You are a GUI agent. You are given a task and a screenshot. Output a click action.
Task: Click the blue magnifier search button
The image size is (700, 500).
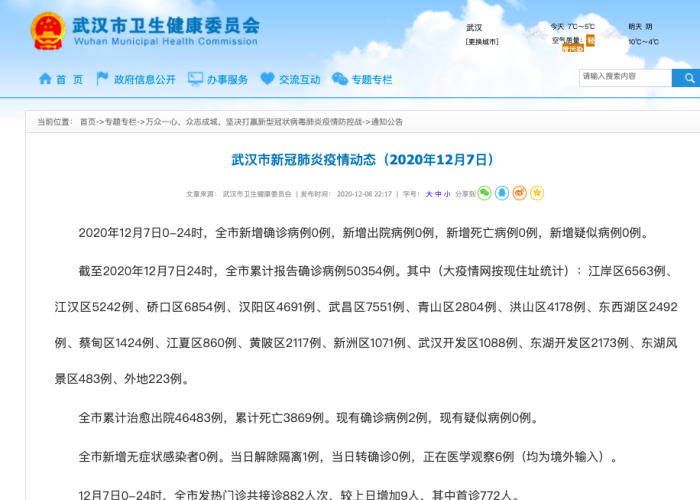[x=686, y=78]
